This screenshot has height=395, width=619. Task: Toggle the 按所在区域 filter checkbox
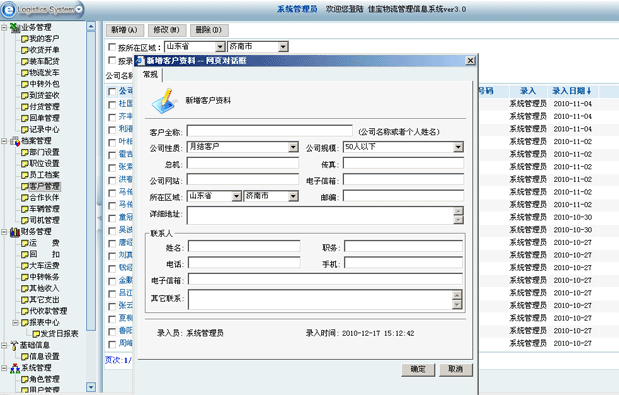click(x=112, y=47)
